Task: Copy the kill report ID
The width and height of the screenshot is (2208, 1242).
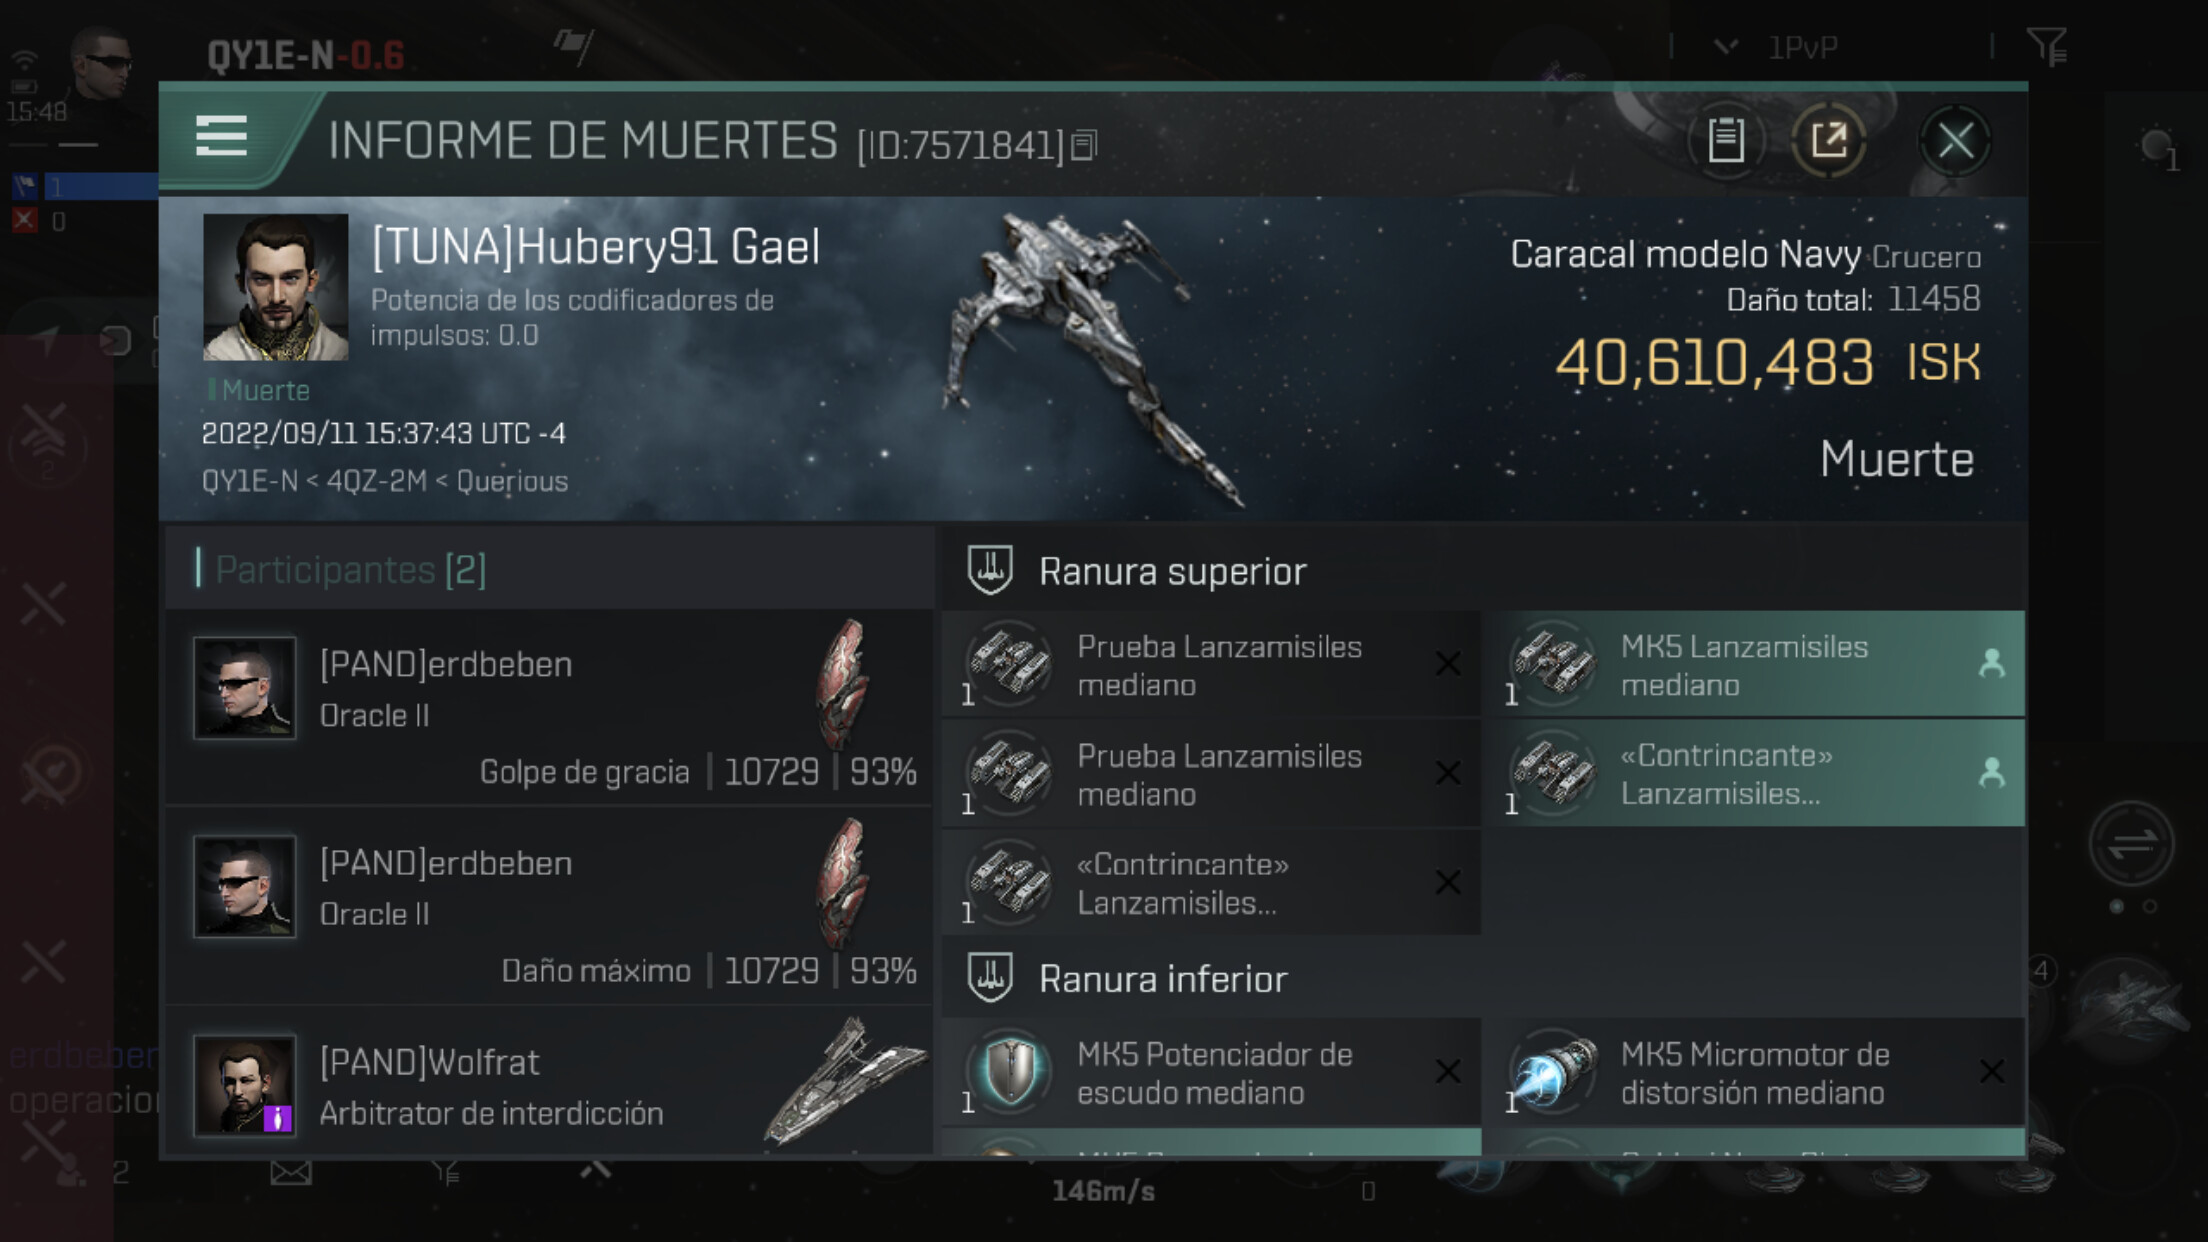Action: 1084,146
